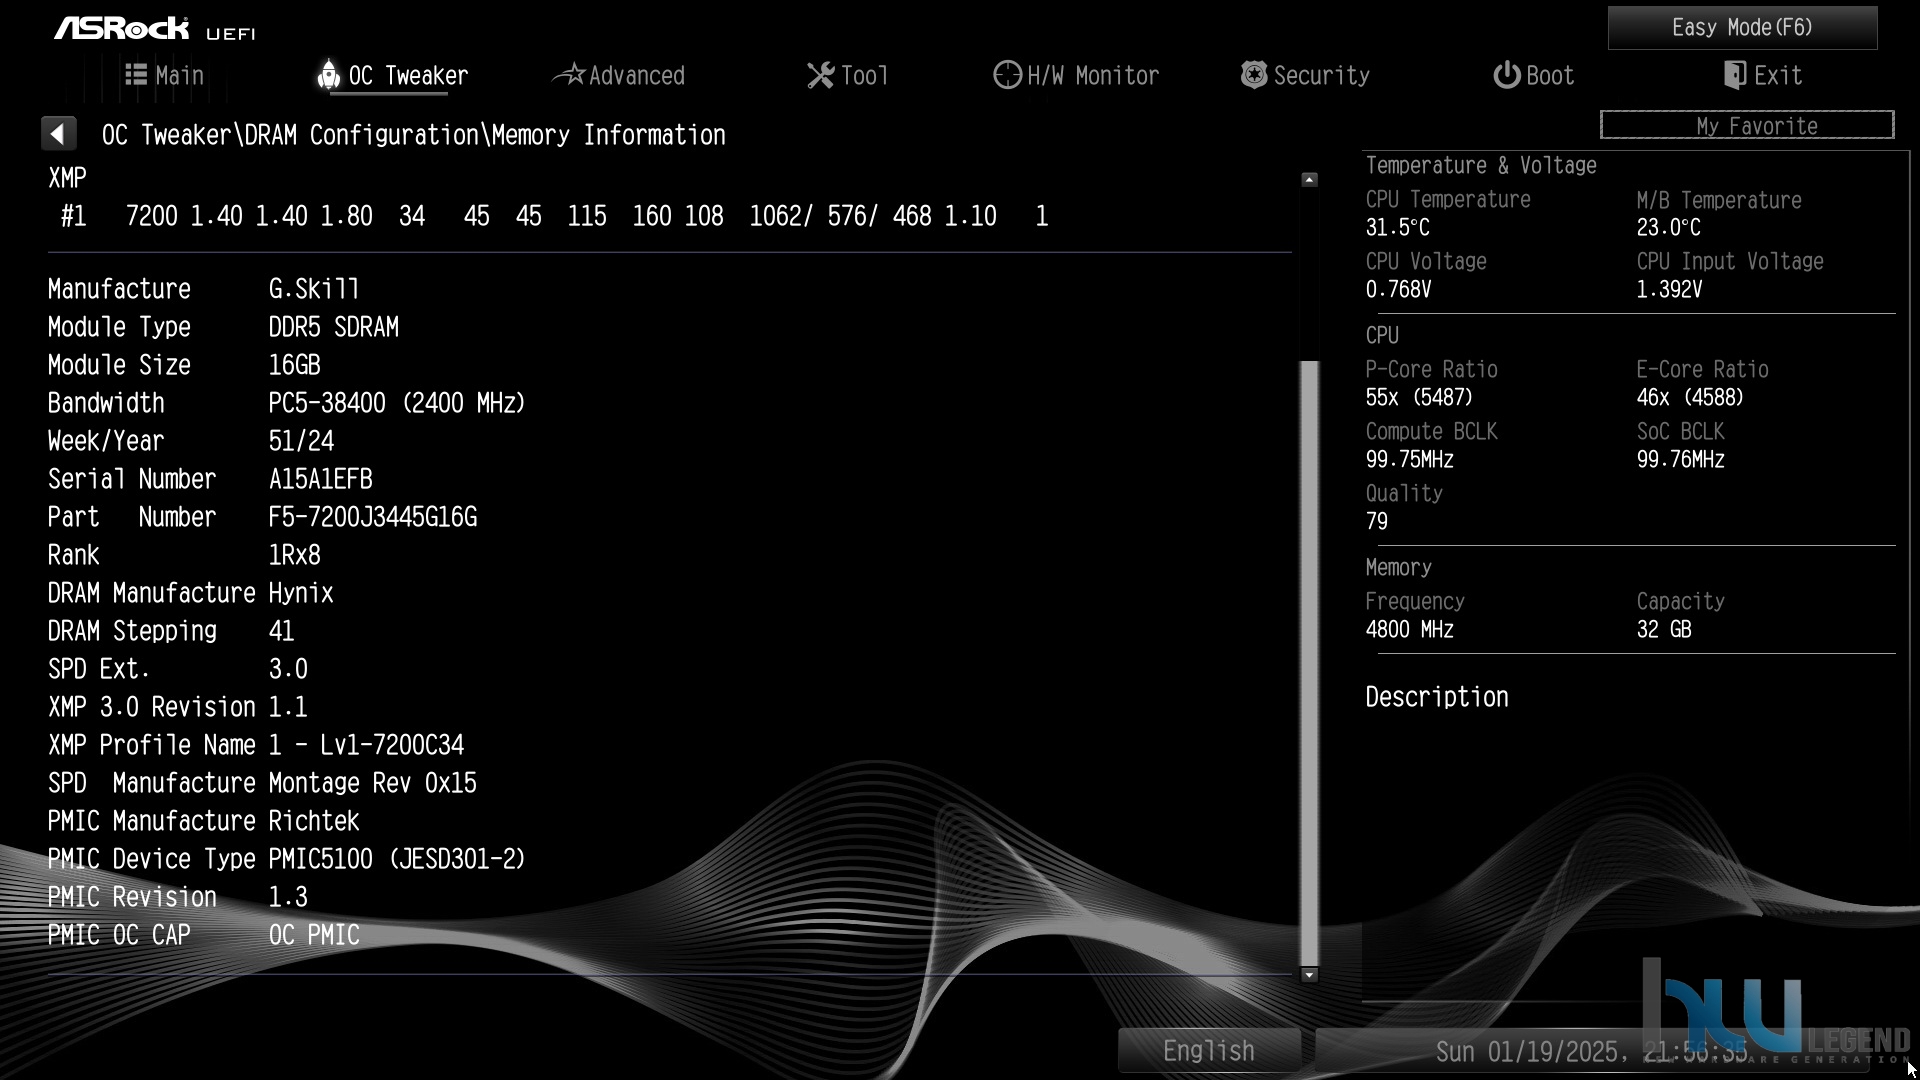This screenshot has width=1920, height=1080.
Task: Open My Favorite page
Action: 1747,125
